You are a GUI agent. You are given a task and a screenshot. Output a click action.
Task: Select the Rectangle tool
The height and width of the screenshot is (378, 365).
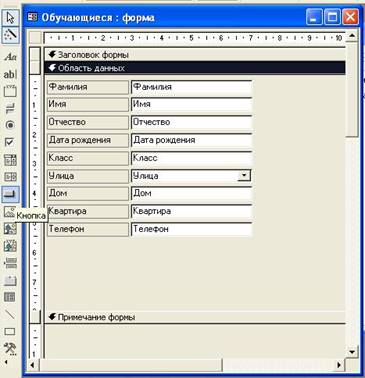click(x=10, y=331)
